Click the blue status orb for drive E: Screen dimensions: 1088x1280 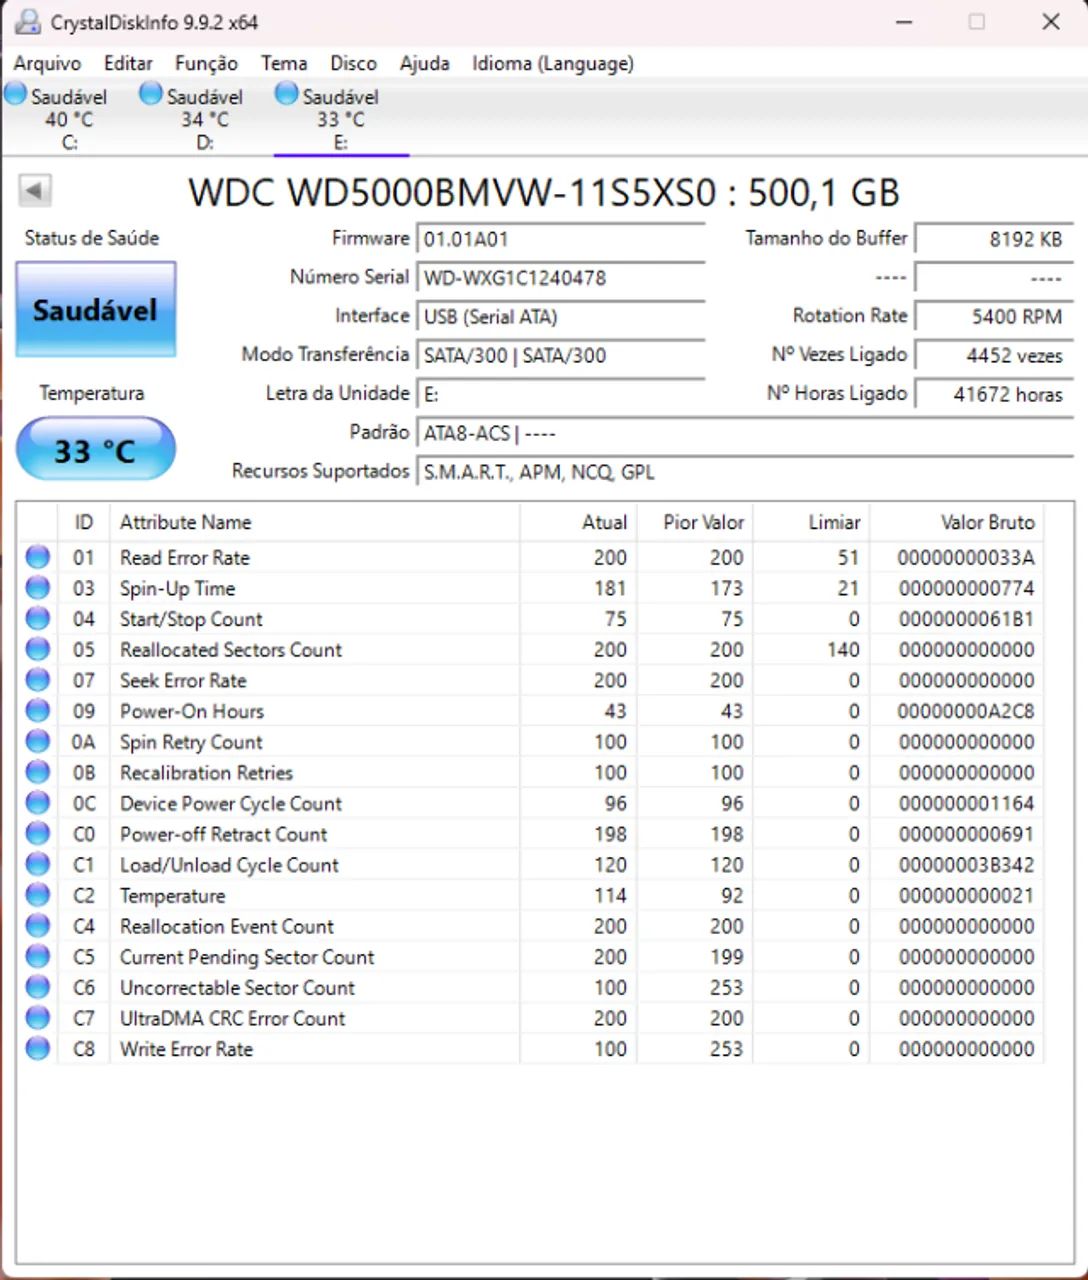[x=287, y=93]
